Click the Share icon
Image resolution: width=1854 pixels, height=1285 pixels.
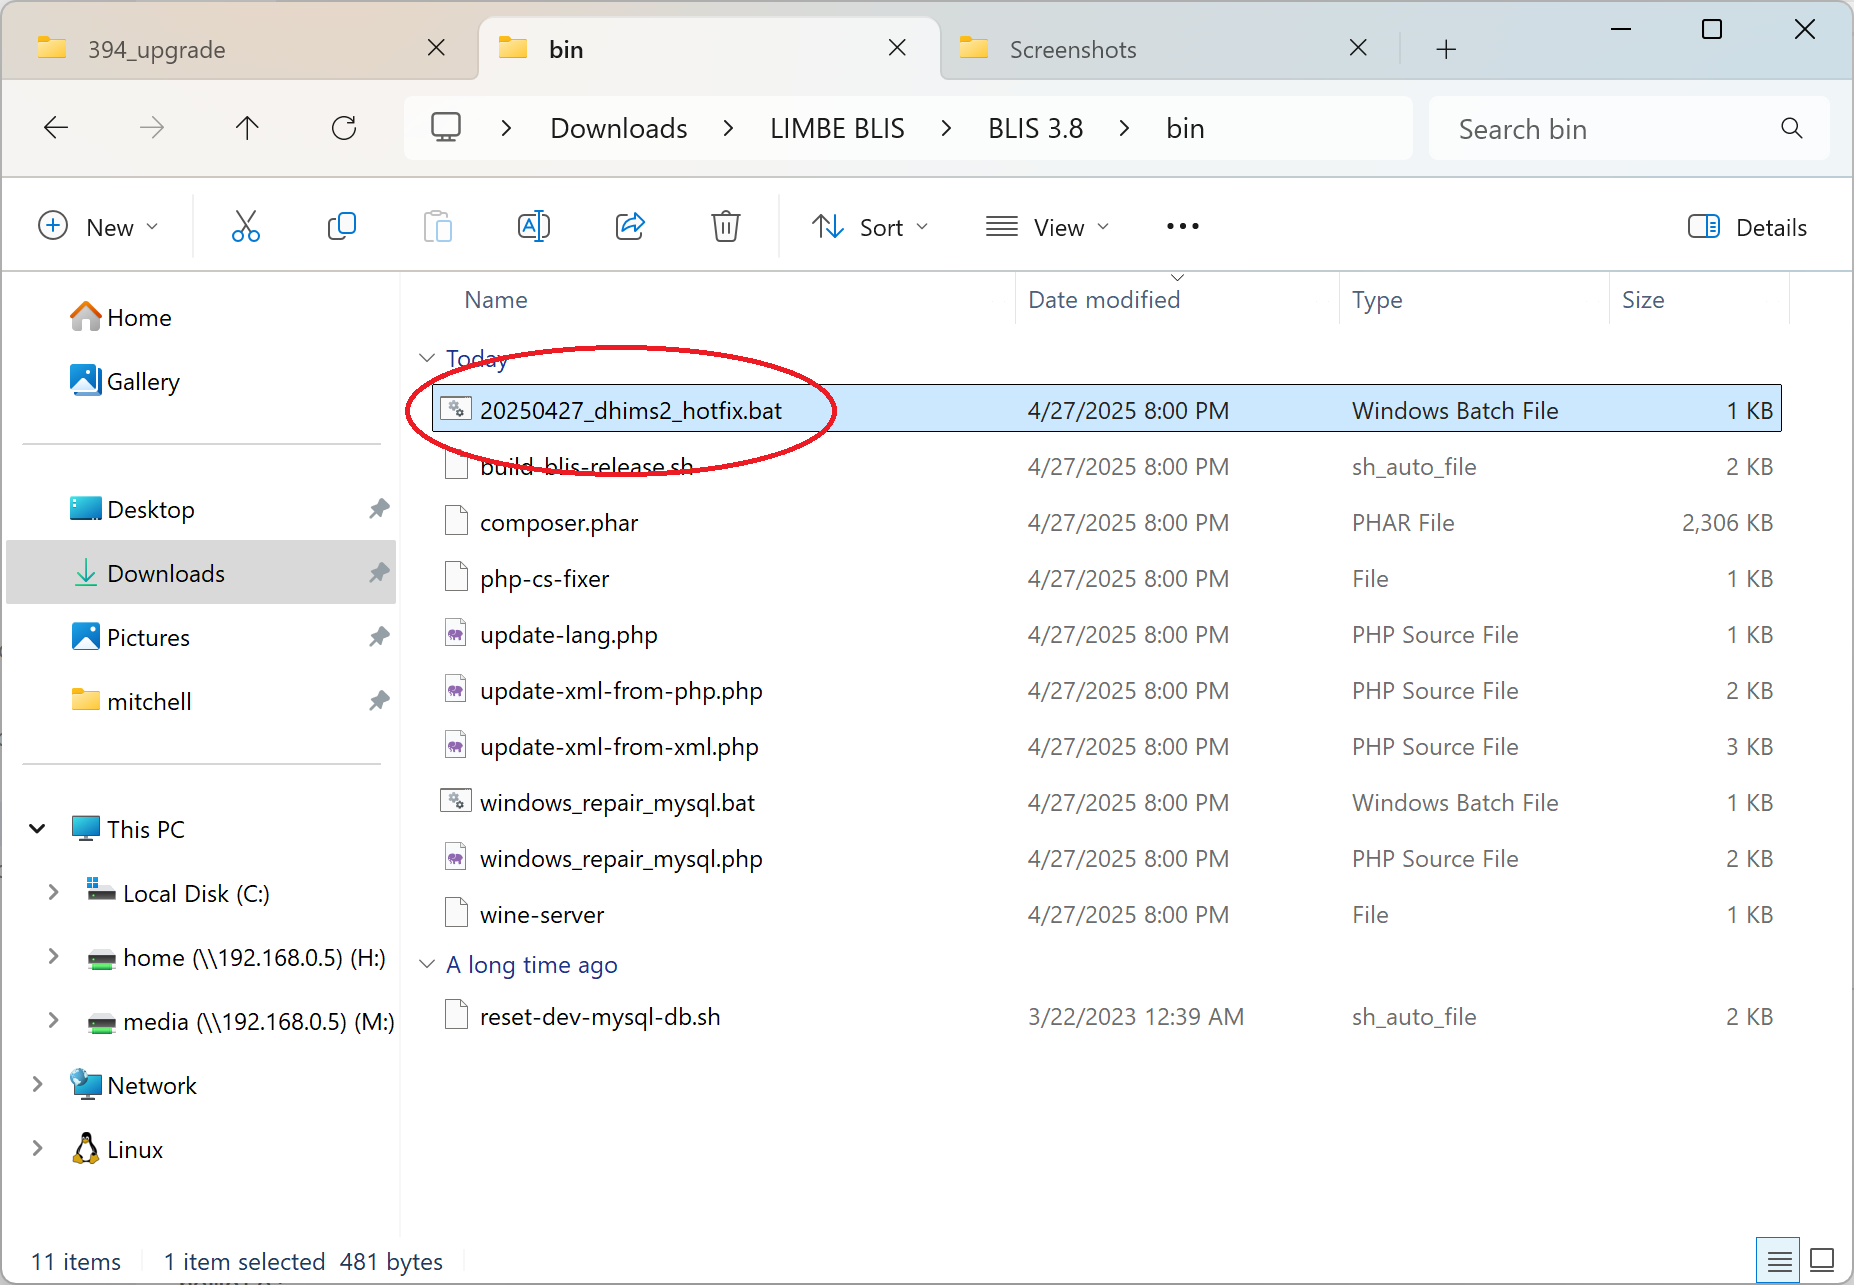(630, 227)
